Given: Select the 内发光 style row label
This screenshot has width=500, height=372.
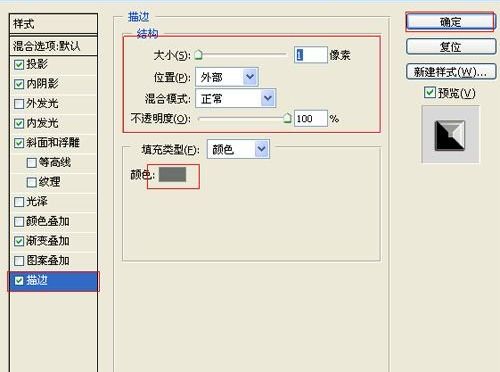Looking at the screenshot, I should click(x=42, y=123).
